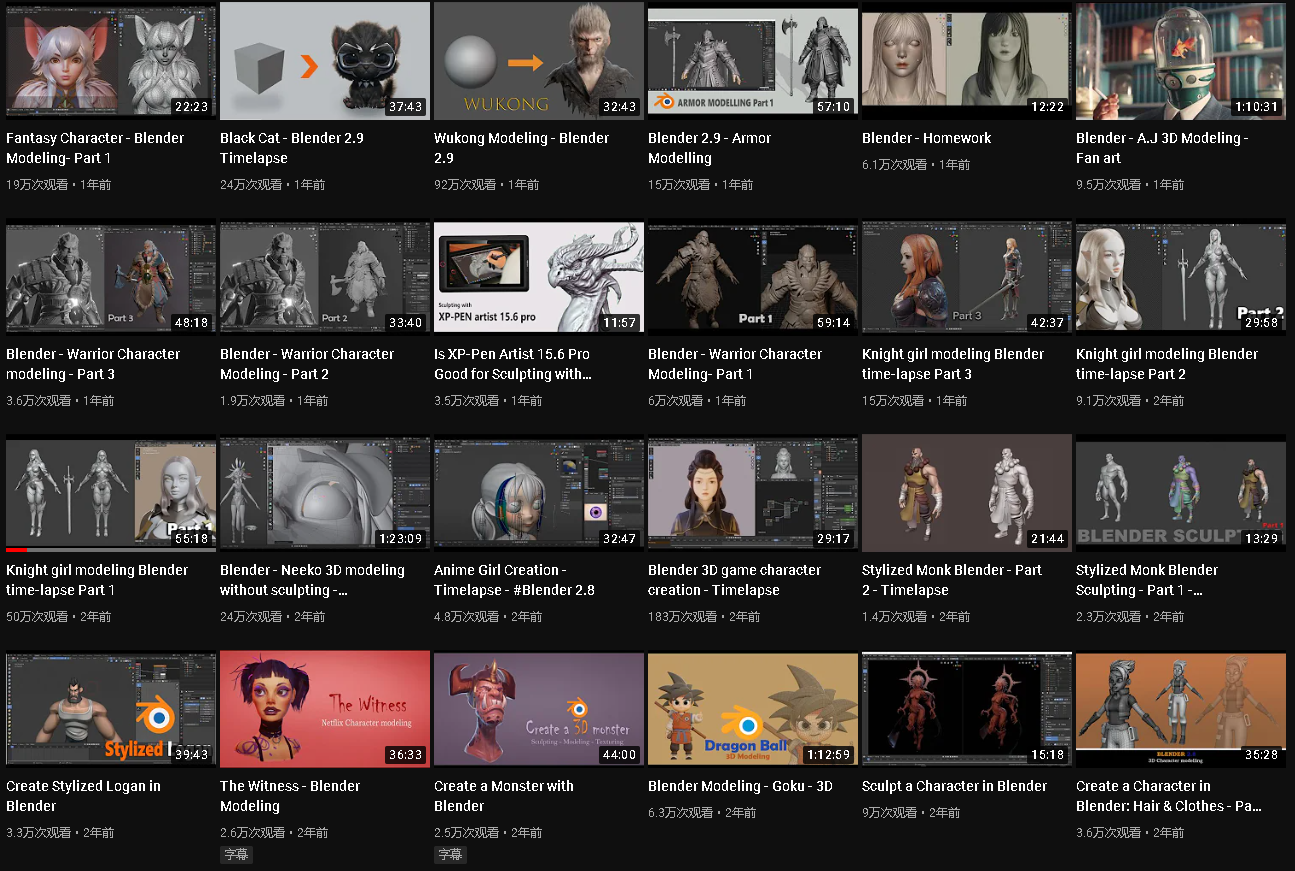Screen dimensions: 1295x871
Task: Open Create a Monster with Blender thumbnail
Action: click(539, 708)
